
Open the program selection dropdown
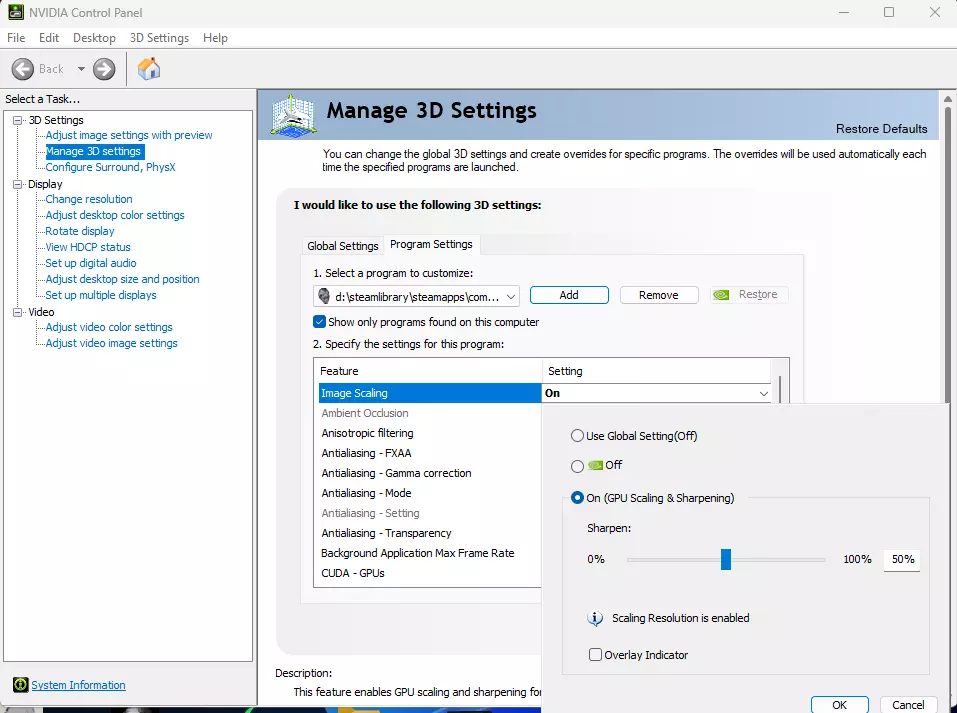[416, 297]
